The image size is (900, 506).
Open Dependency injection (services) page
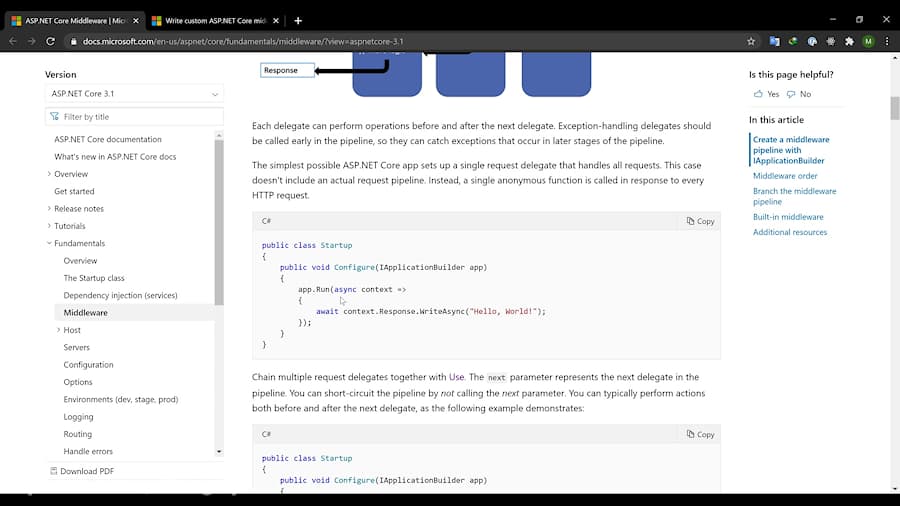120,295
